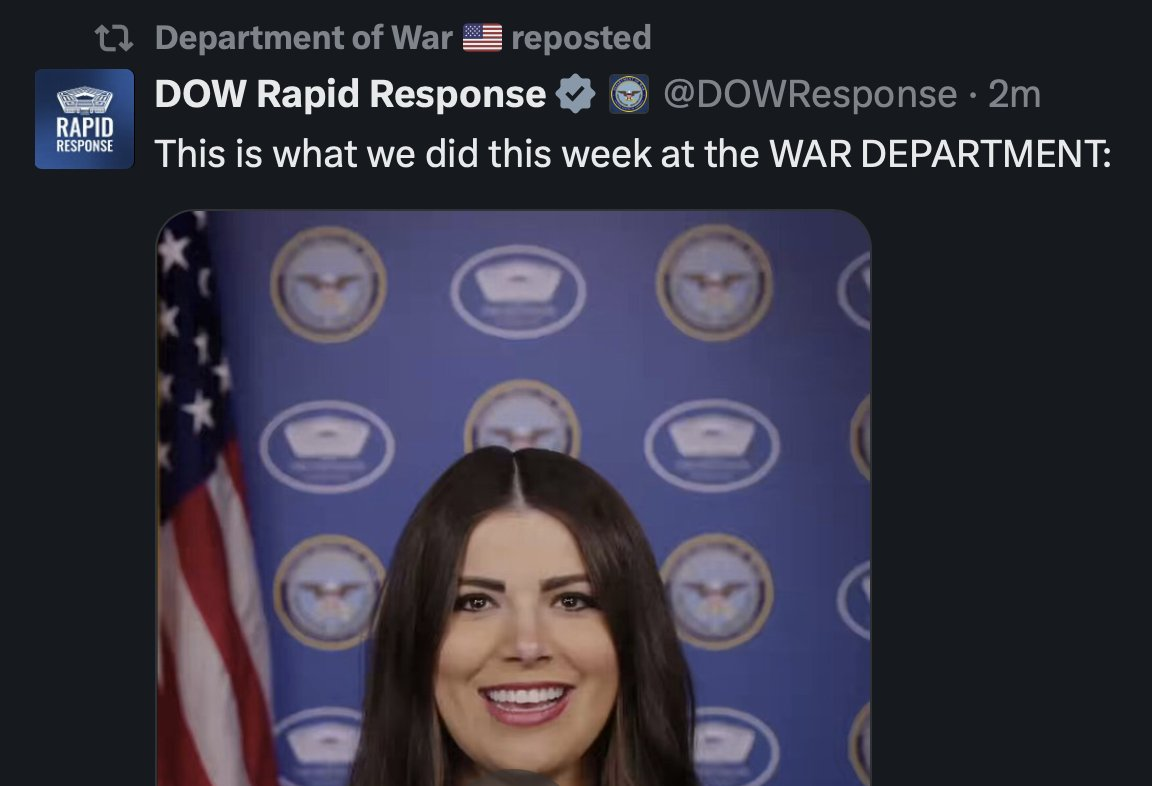
Task: Open the post text about the WAR DEPARTMENT
Action: [x=633, y=154]
